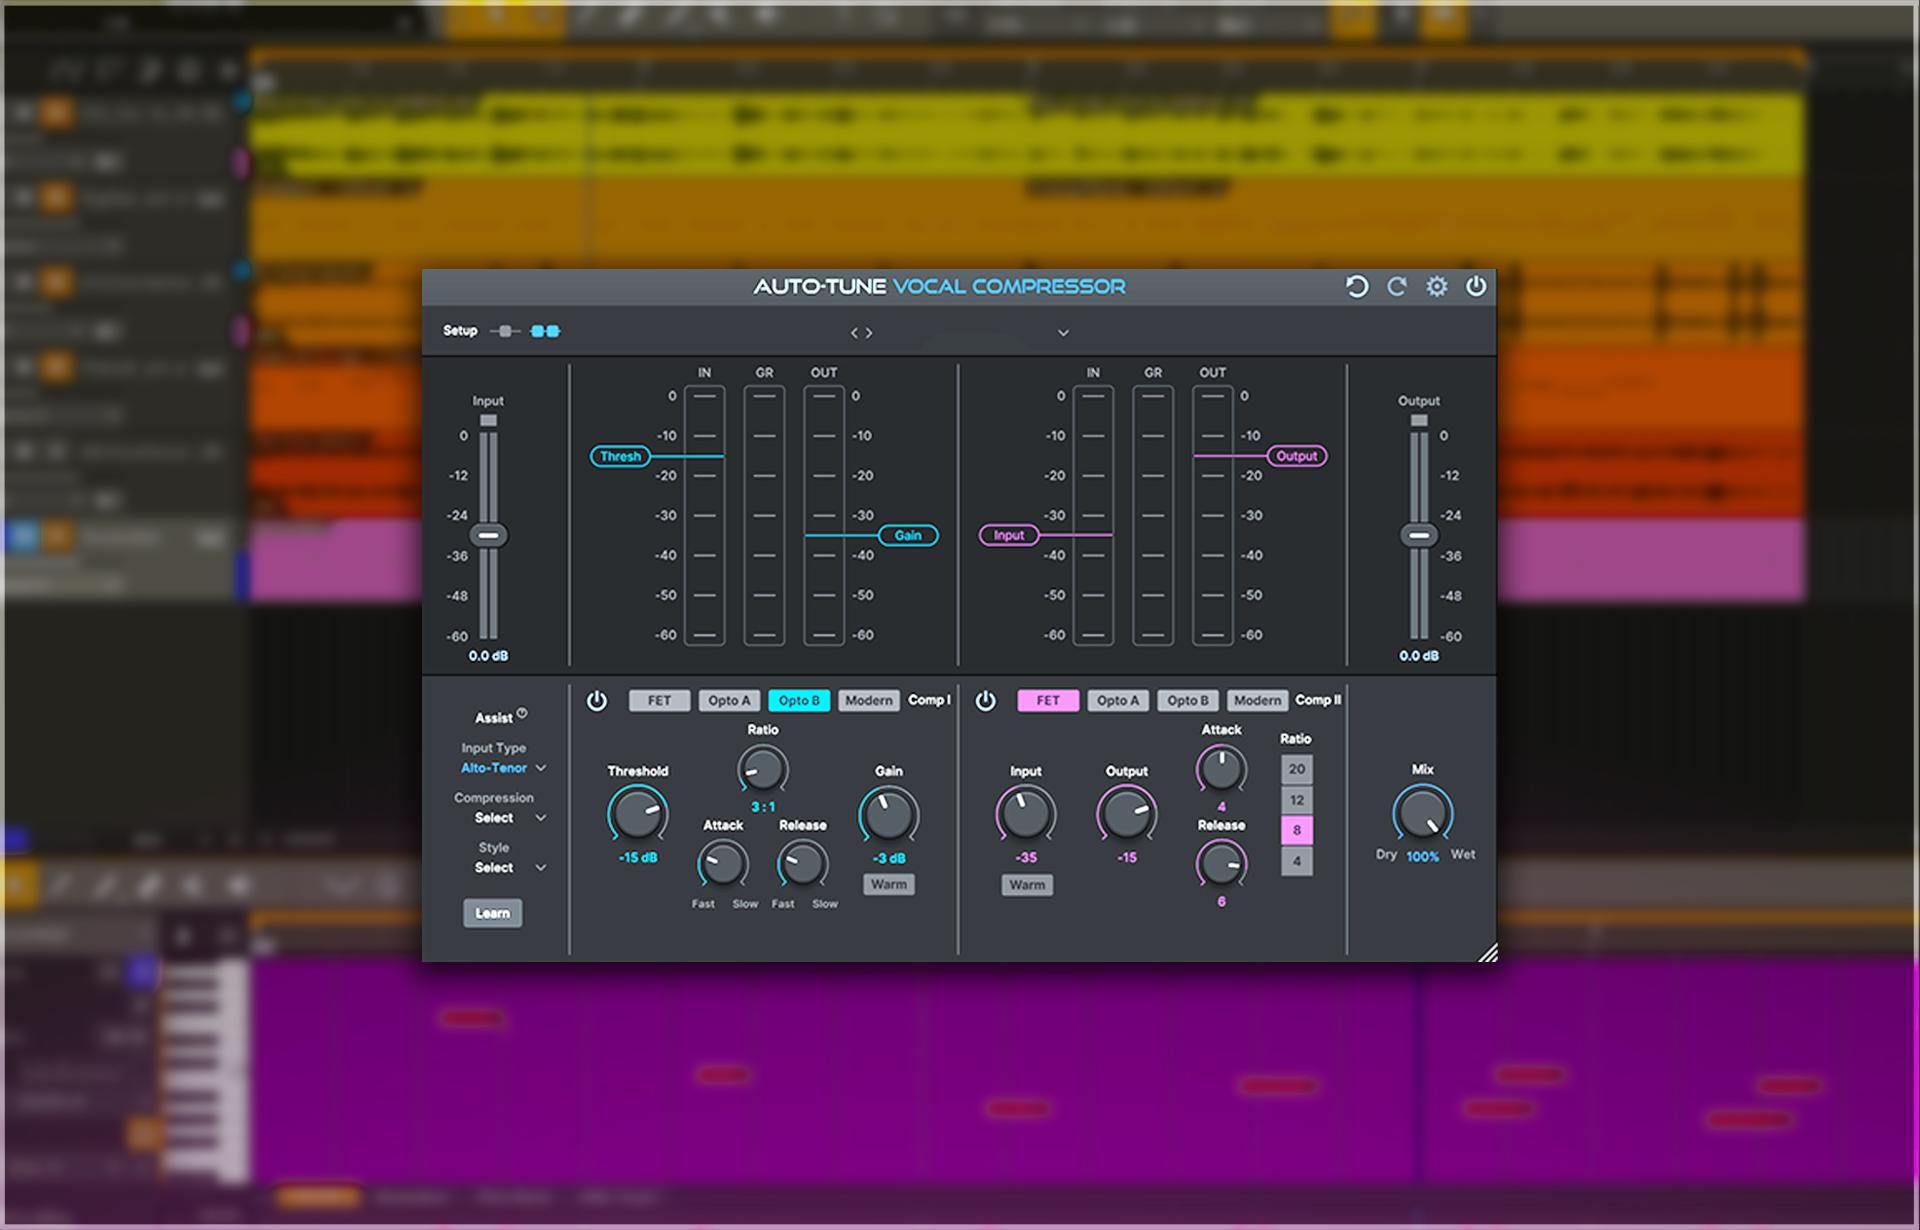Viewport: 1920px width, 1230px height.
Task: Set Comp II ratio to 8
Action: [1297, 830]
